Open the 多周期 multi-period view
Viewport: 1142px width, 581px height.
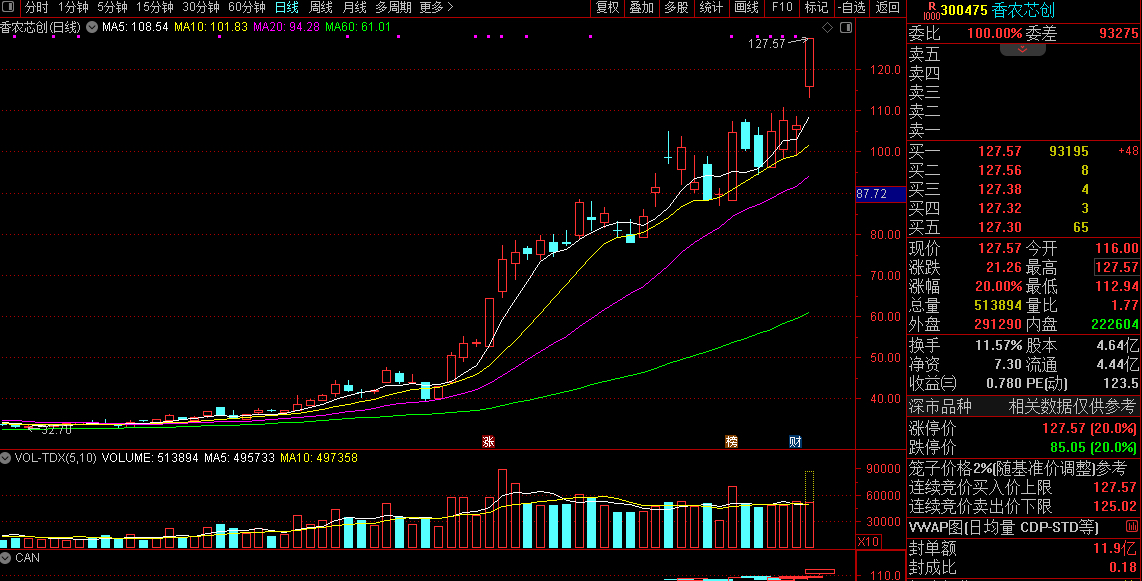[x=393, y=7]
